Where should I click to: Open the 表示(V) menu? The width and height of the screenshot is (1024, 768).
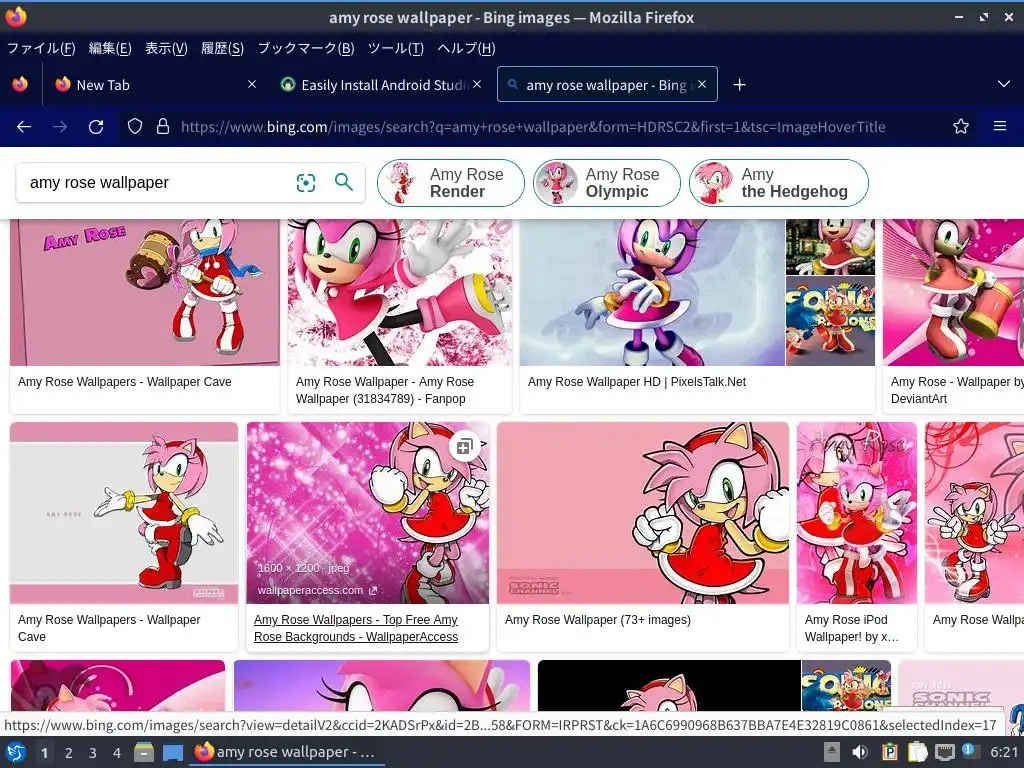pyautogui.click(x=166, y=48)
